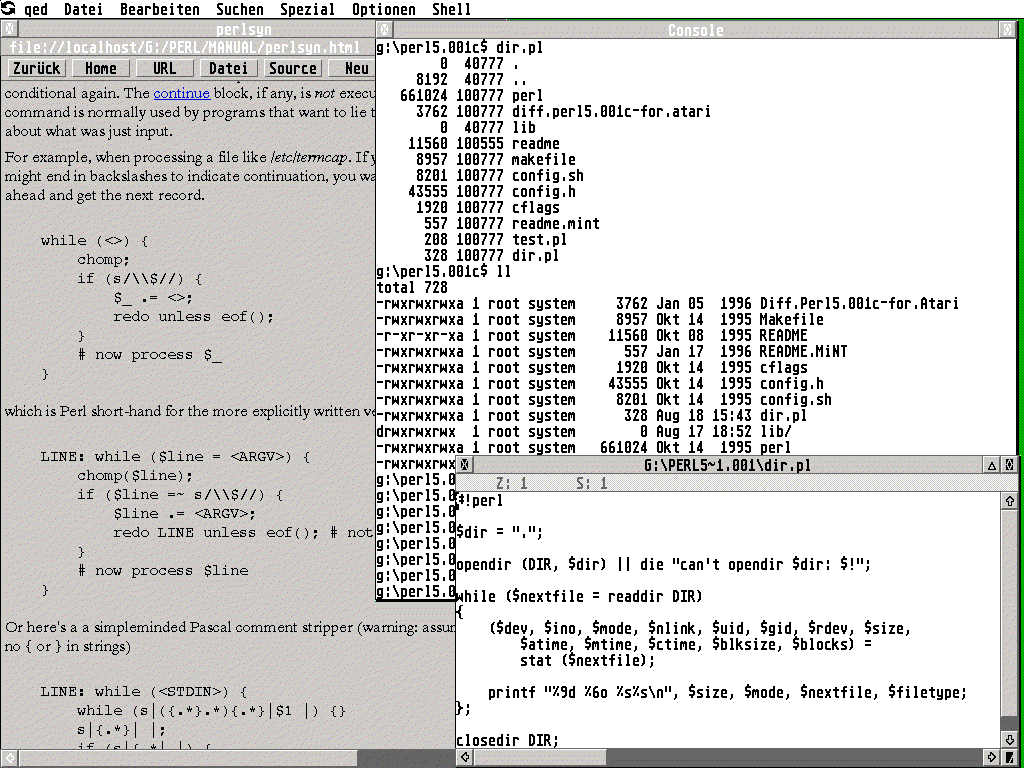Follow the 'continue' hyperlink
This screenshot has height=768, width=1024.
pyautogui.click(x=181, y=93)
